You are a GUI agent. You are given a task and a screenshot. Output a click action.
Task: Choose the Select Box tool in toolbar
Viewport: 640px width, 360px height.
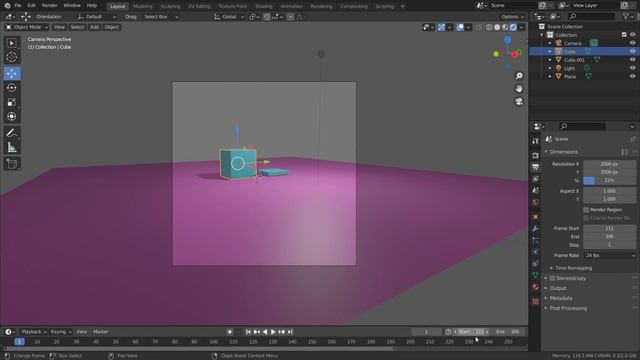tap(12, 43)
